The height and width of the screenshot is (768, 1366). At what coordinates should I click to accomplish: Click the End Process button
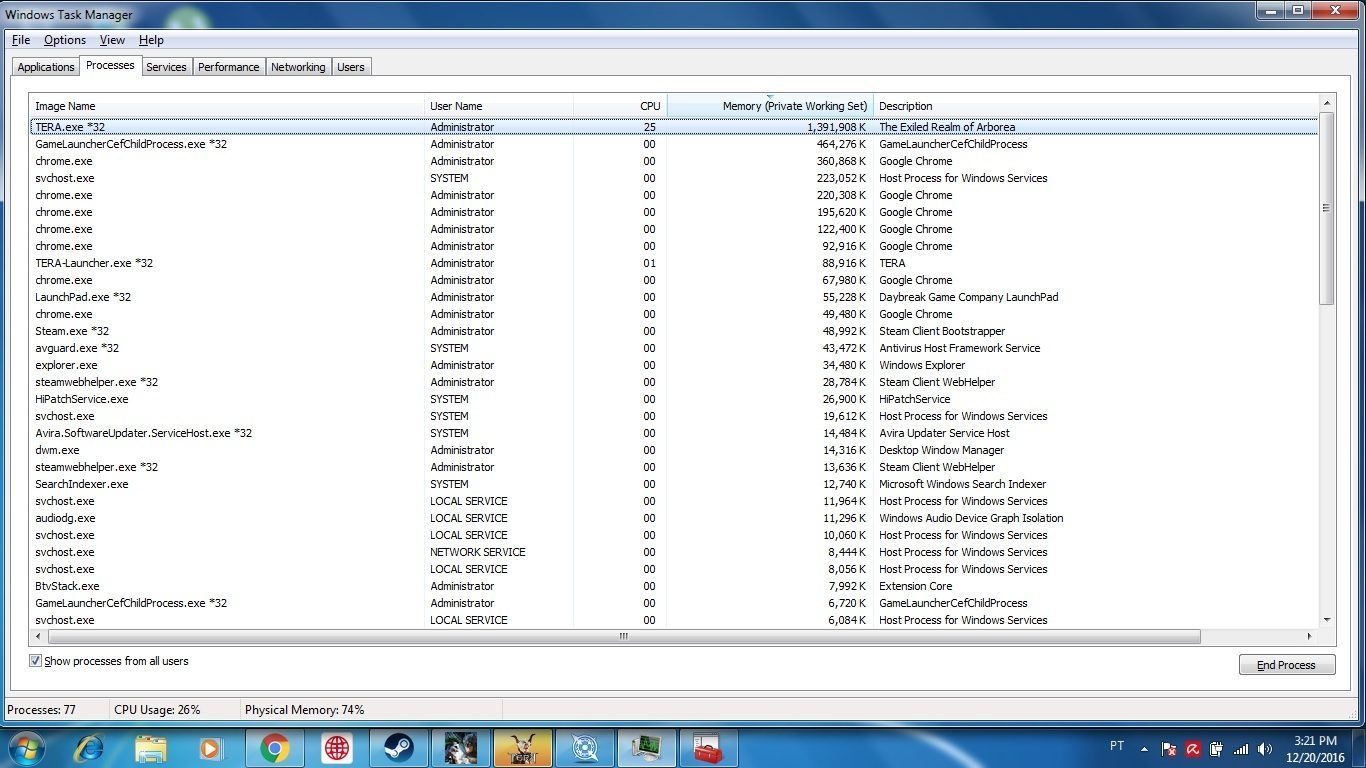(x=1286, y=665)
